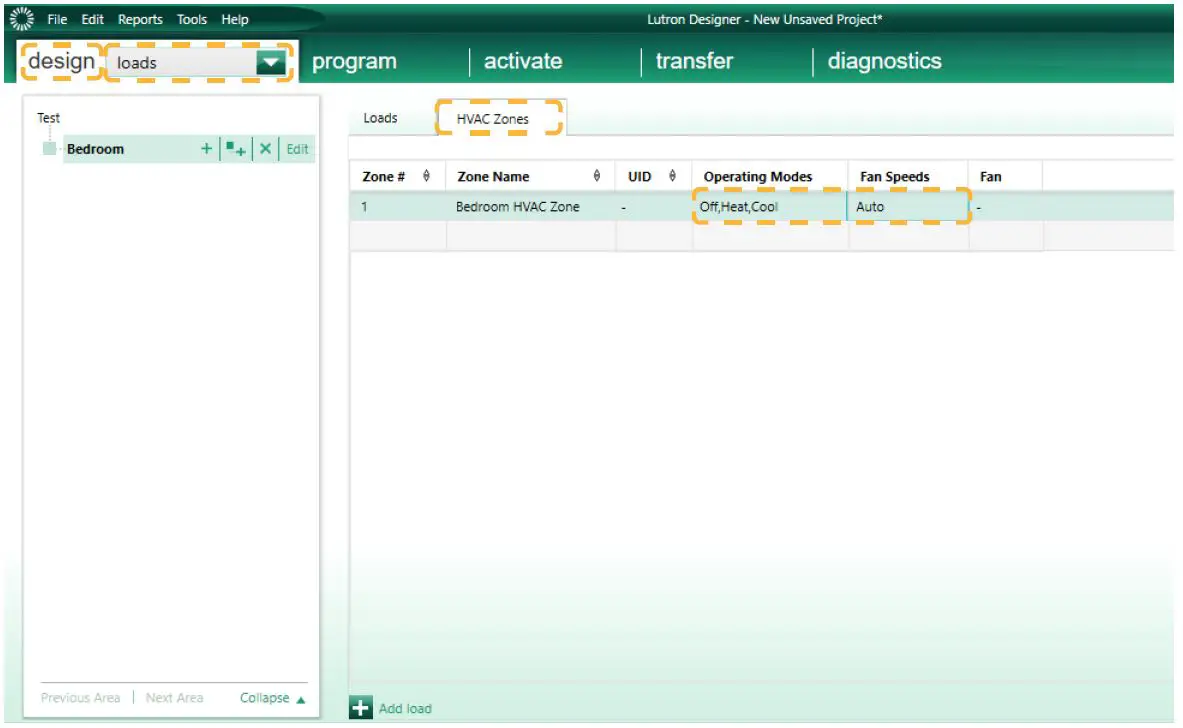Add a sub-area with the Bedroom plus icon
1183x728 pixels.
pyautogui.click(x=206, y=149)
